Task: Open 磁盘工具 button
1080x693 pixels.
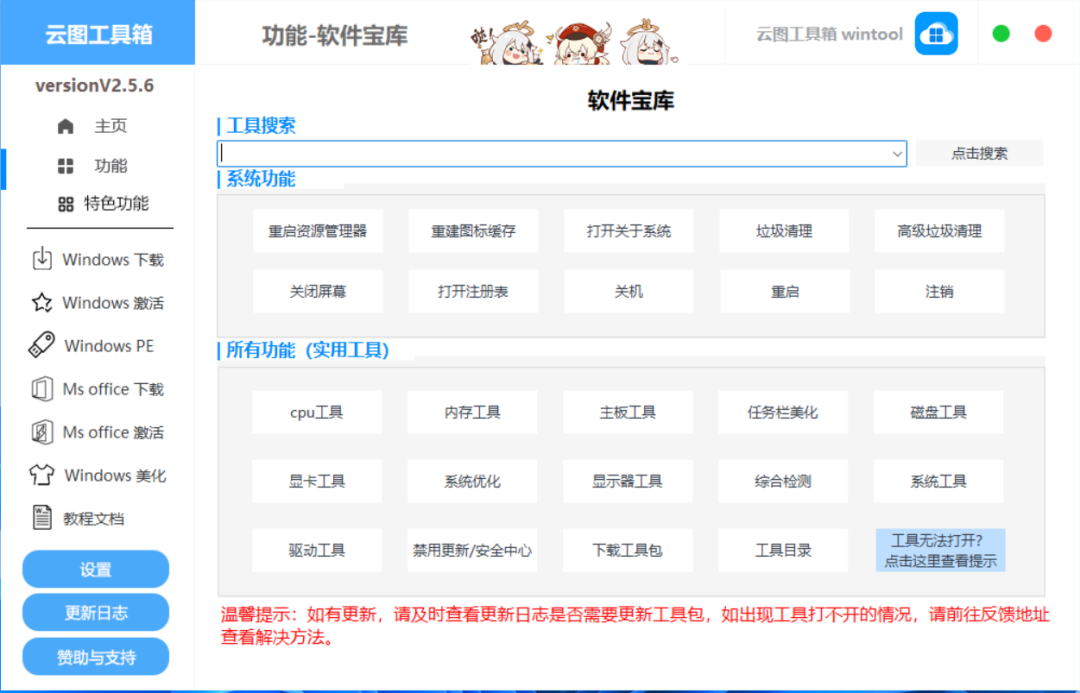Action: (x=938, y=413)
